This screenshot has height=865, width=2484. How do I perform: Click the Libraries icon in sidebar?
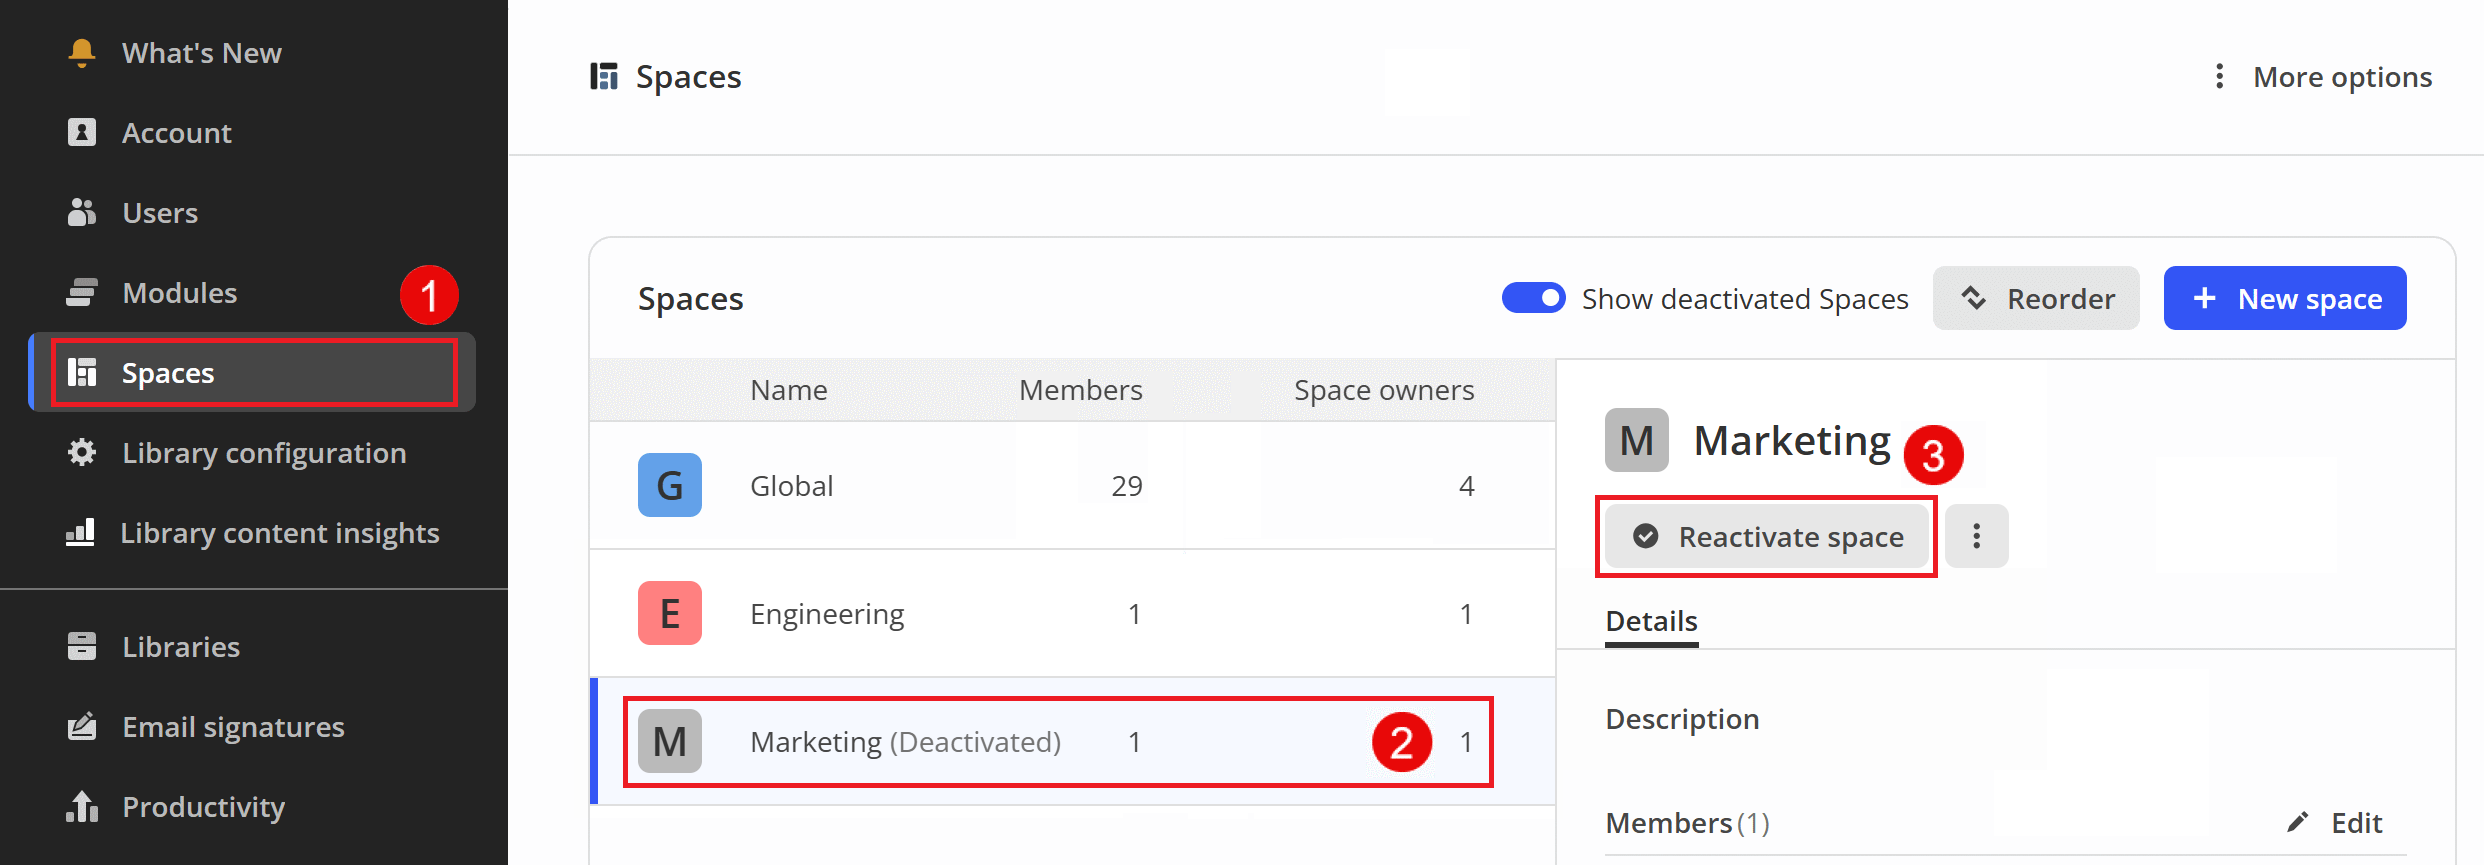tap(82, 646)
